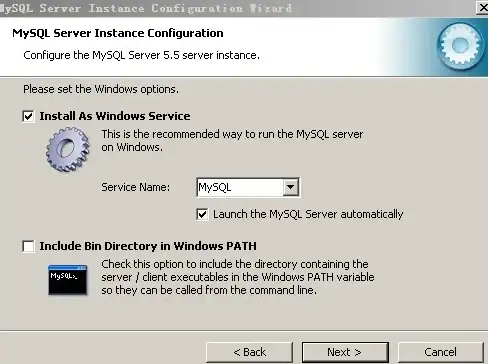This screenshot has height=364, width=488.
Task: Click the blue gear header icon
Action: point(461,46)
